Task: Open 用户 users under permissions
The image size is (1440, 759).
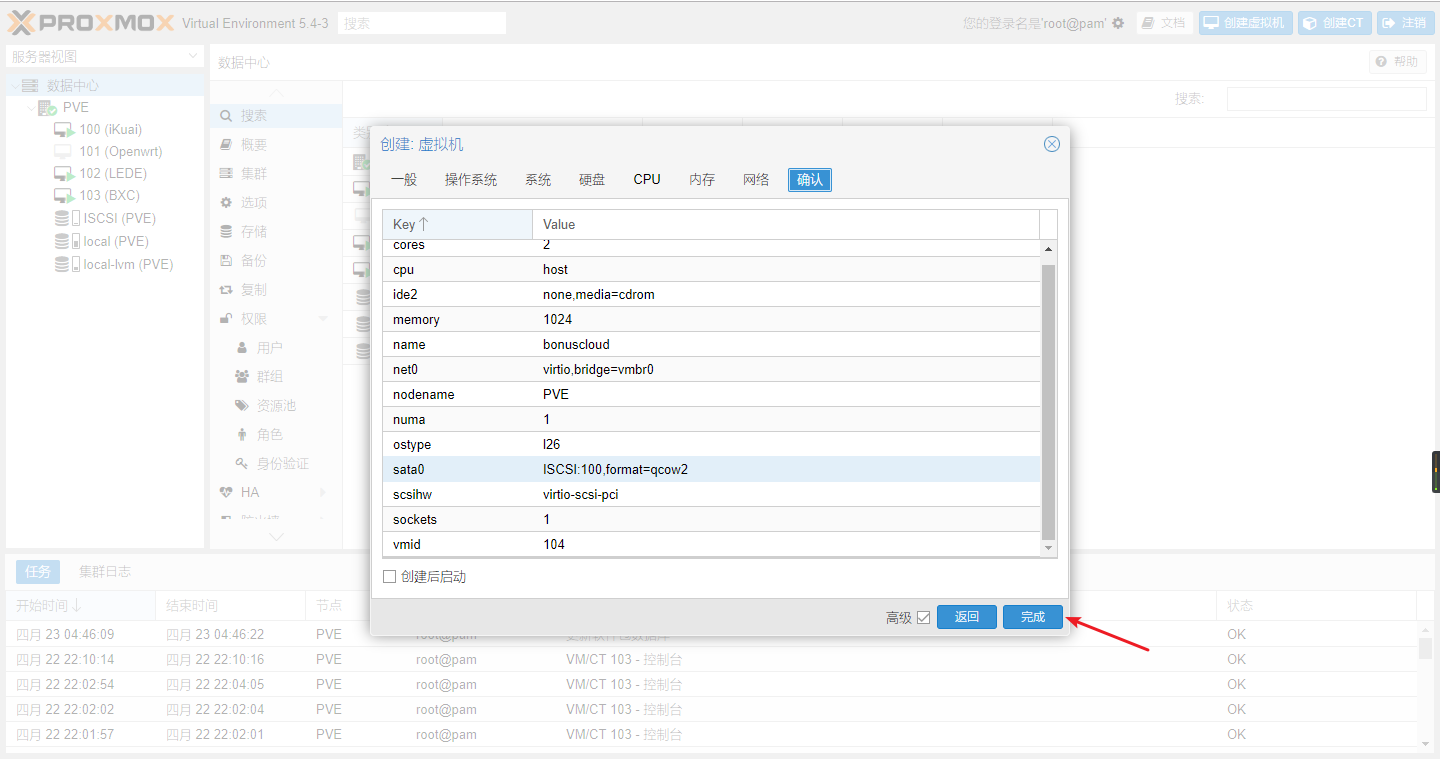Action: pos(275,348)
